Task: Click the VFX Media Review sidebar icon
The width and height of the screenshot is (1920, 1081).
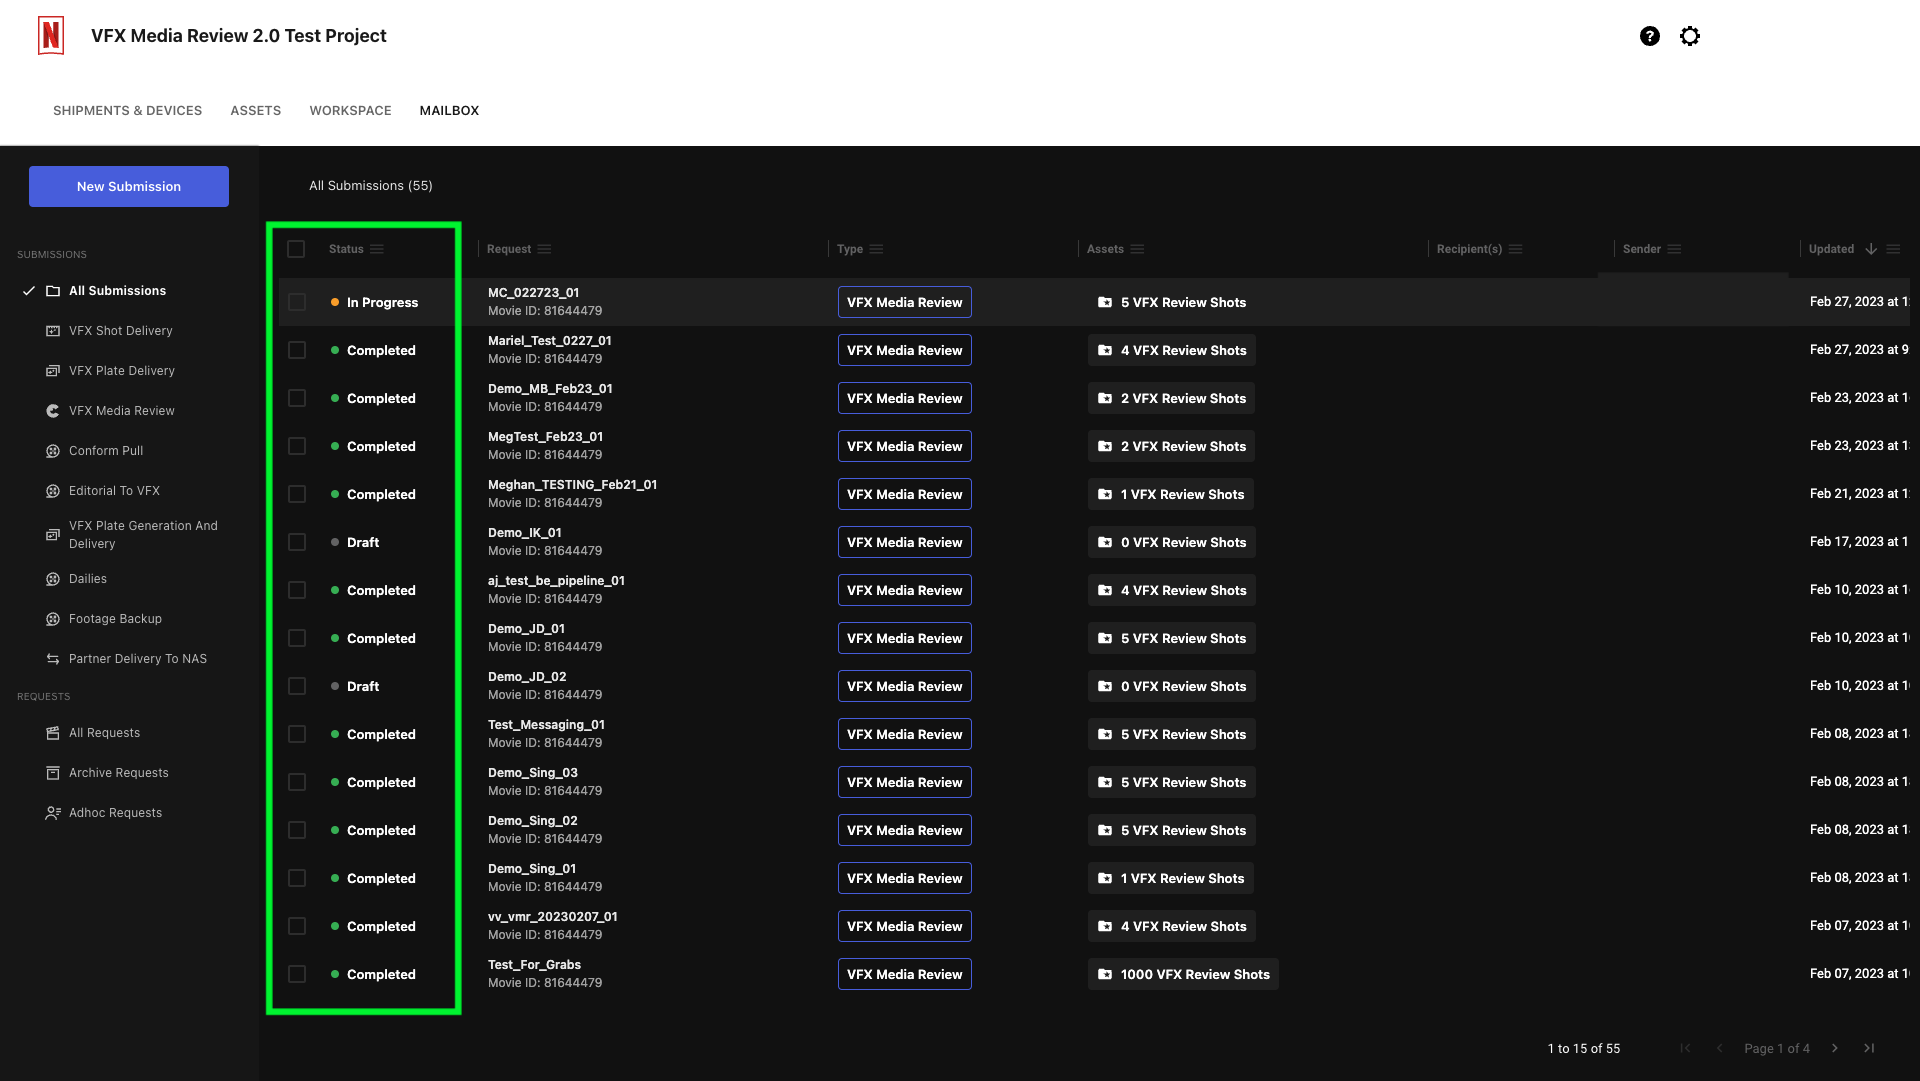Action: coord(53,411)
